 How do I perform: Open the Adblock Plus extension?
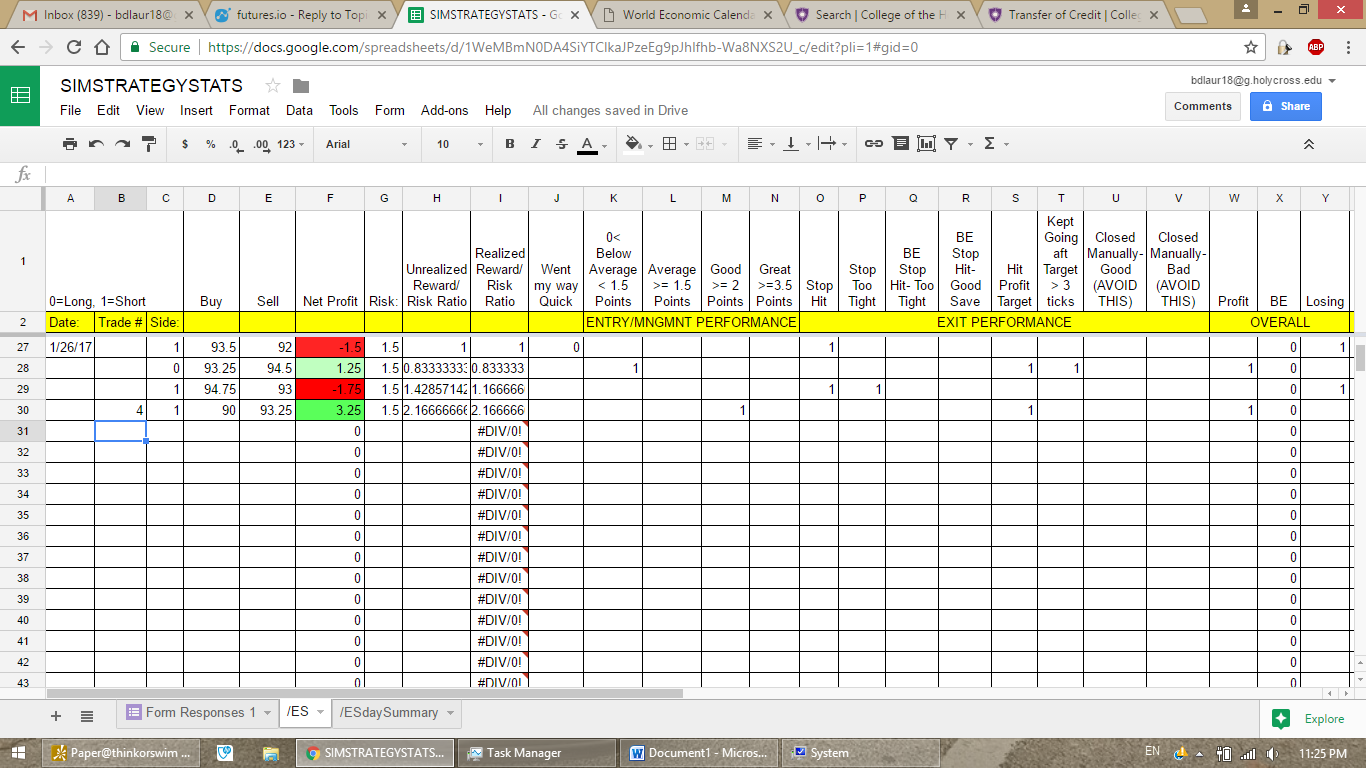1316,47
